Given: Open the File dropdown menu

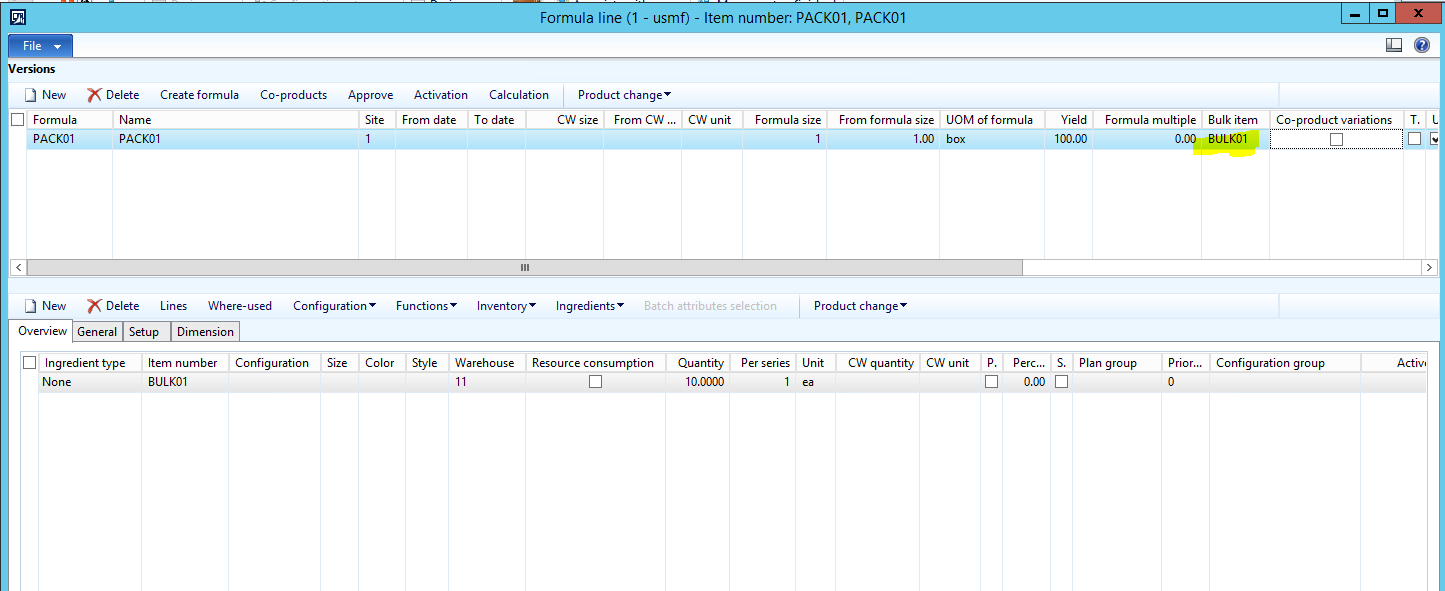Looking at the screenshot, I should 40,46.
